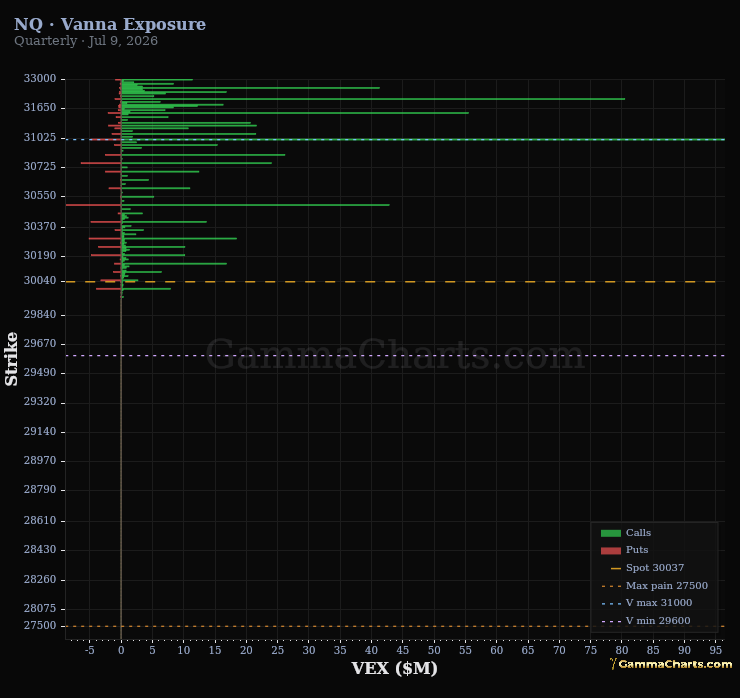The image size is (740, 698).
Task: Click the 30040 strike axis label
Action: click(40, 280)
